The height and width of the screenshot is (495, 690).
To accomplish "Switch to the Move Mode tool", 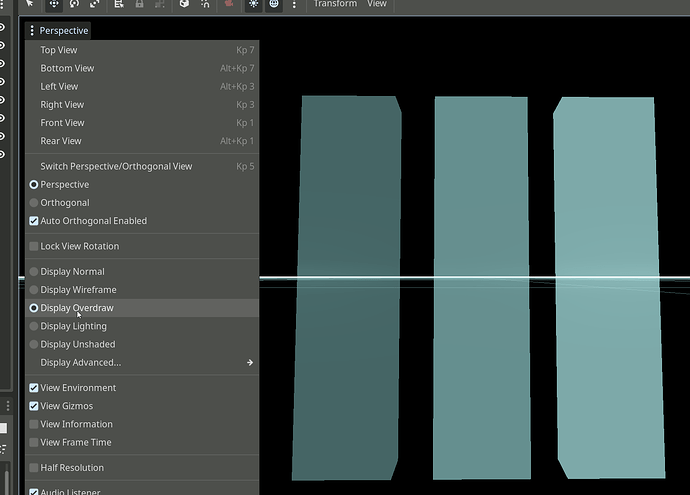I will pyautogui.click(x=54, y=4).
